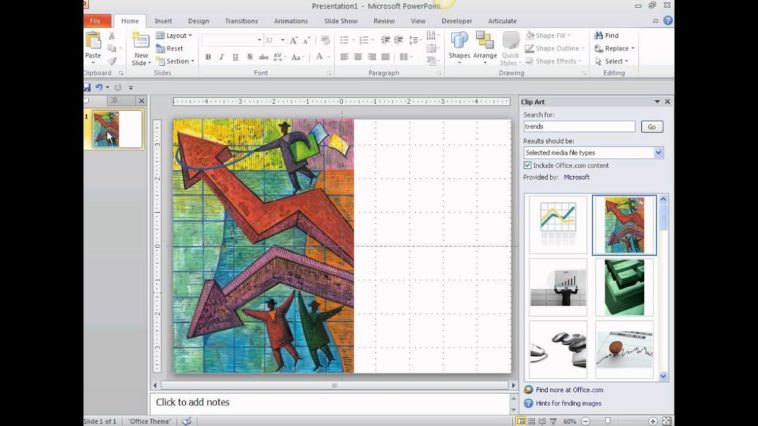Open PowerPoint Help question mark icon

668,20
